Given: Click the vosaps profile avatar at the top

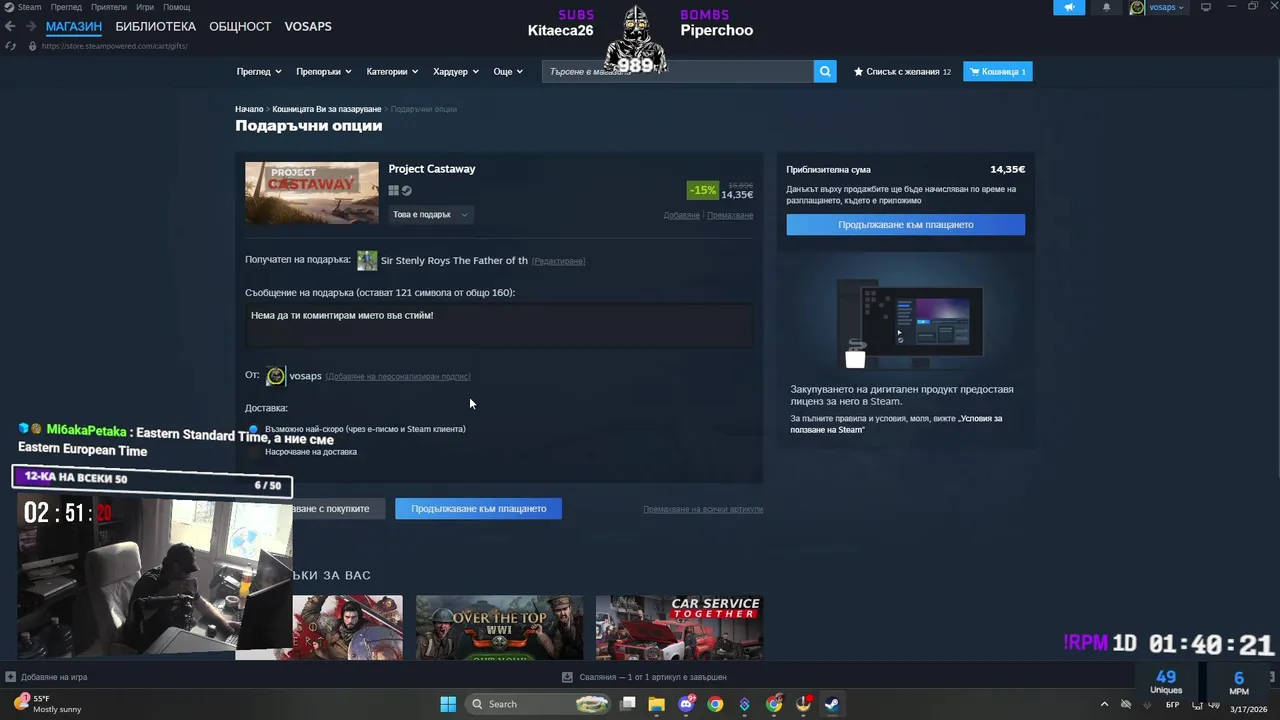Looking at the screenshot, I should coord(1137,7).
